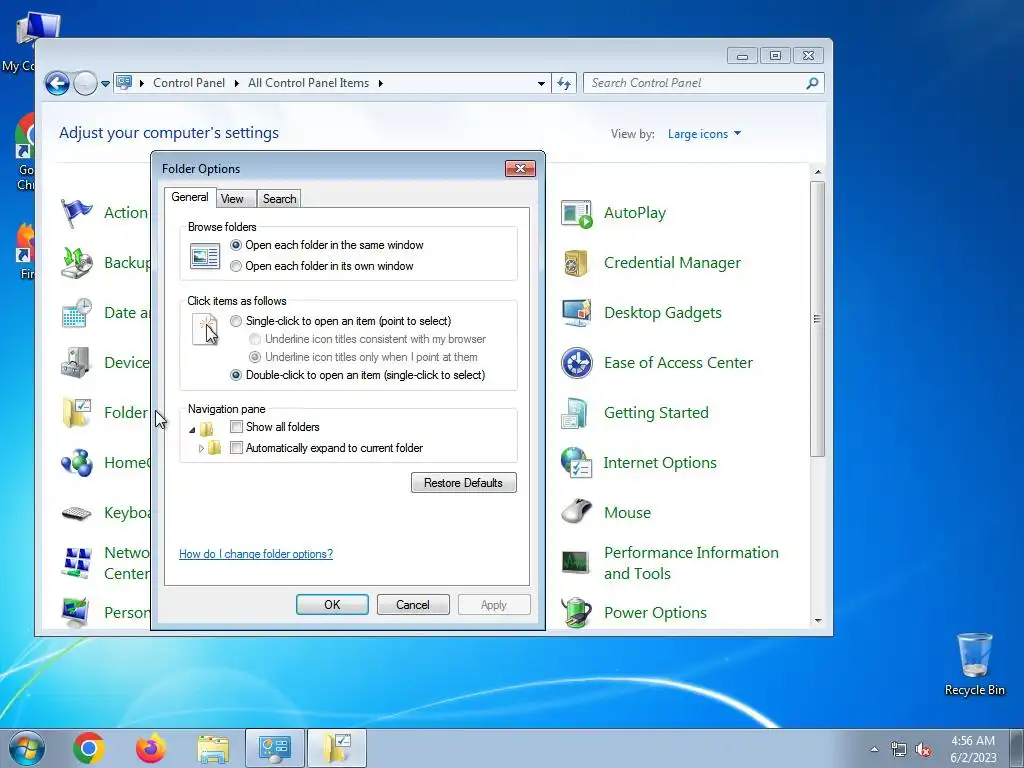
Task: Close the Folder Options dialog
Action: tap(520, 168)
